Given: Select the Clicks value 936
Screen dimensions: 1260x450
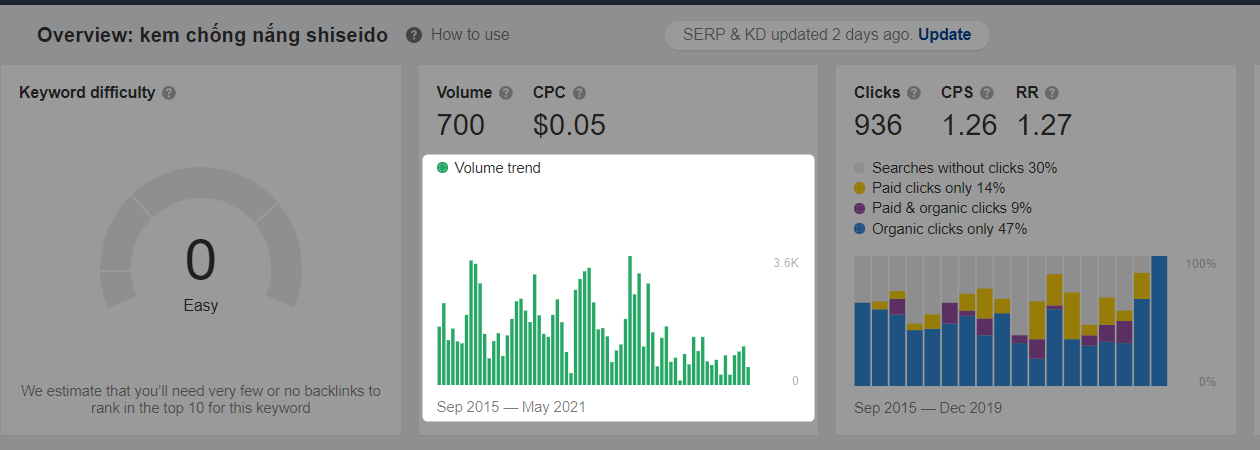Looking at the screenshot, I should pos(878,125).
